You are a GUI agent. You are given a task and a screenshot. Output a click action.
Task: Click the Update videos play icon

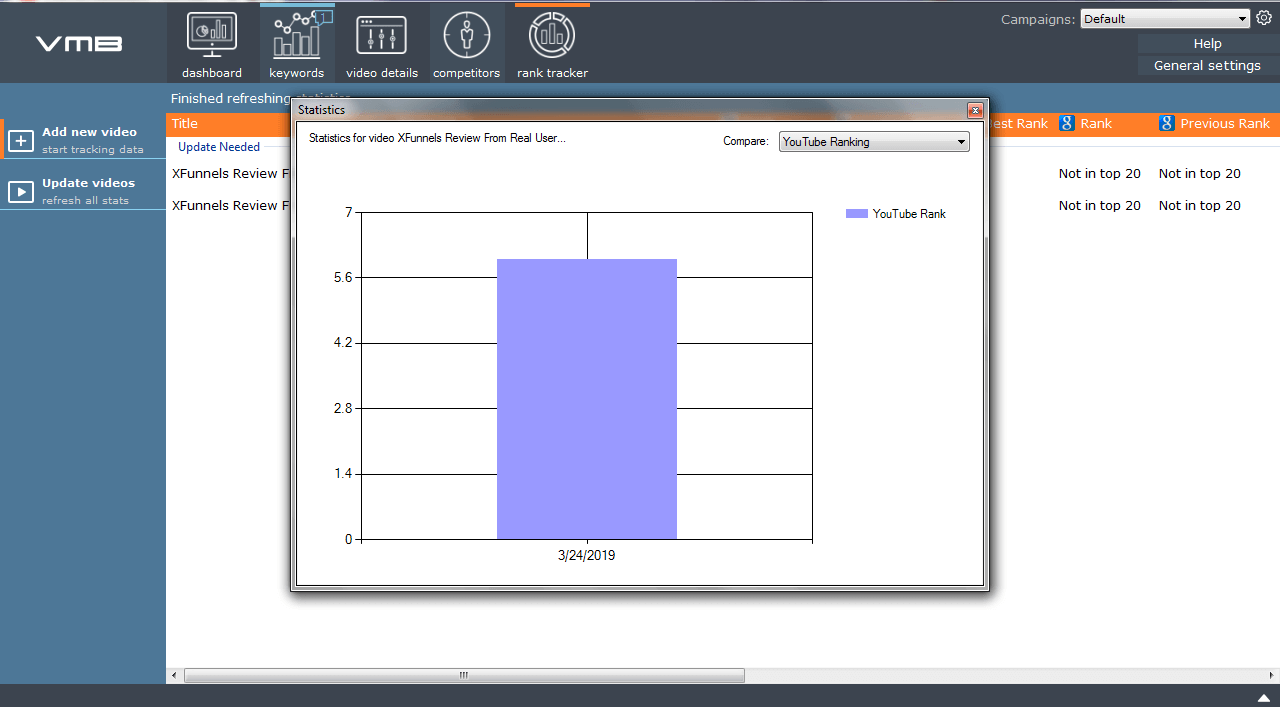[x=21, y=192]
